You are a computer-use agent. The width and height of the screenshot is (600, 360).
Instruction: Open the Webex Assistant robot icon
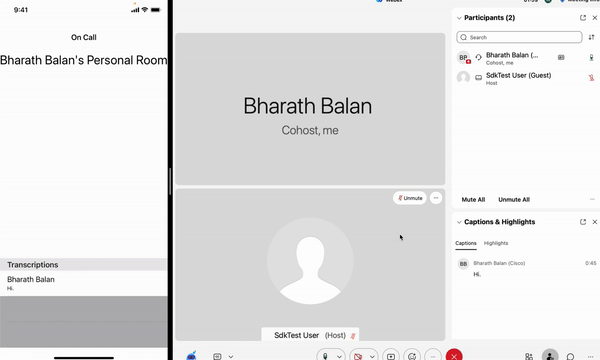[x=191, y=356]
